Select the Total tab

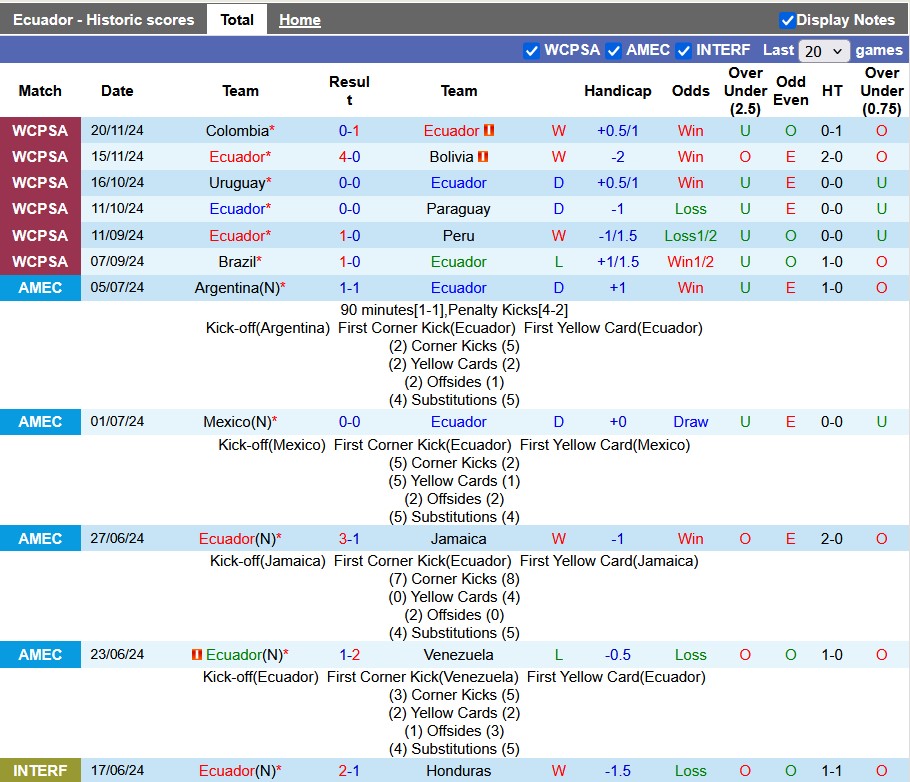click(x=237, y=20)
